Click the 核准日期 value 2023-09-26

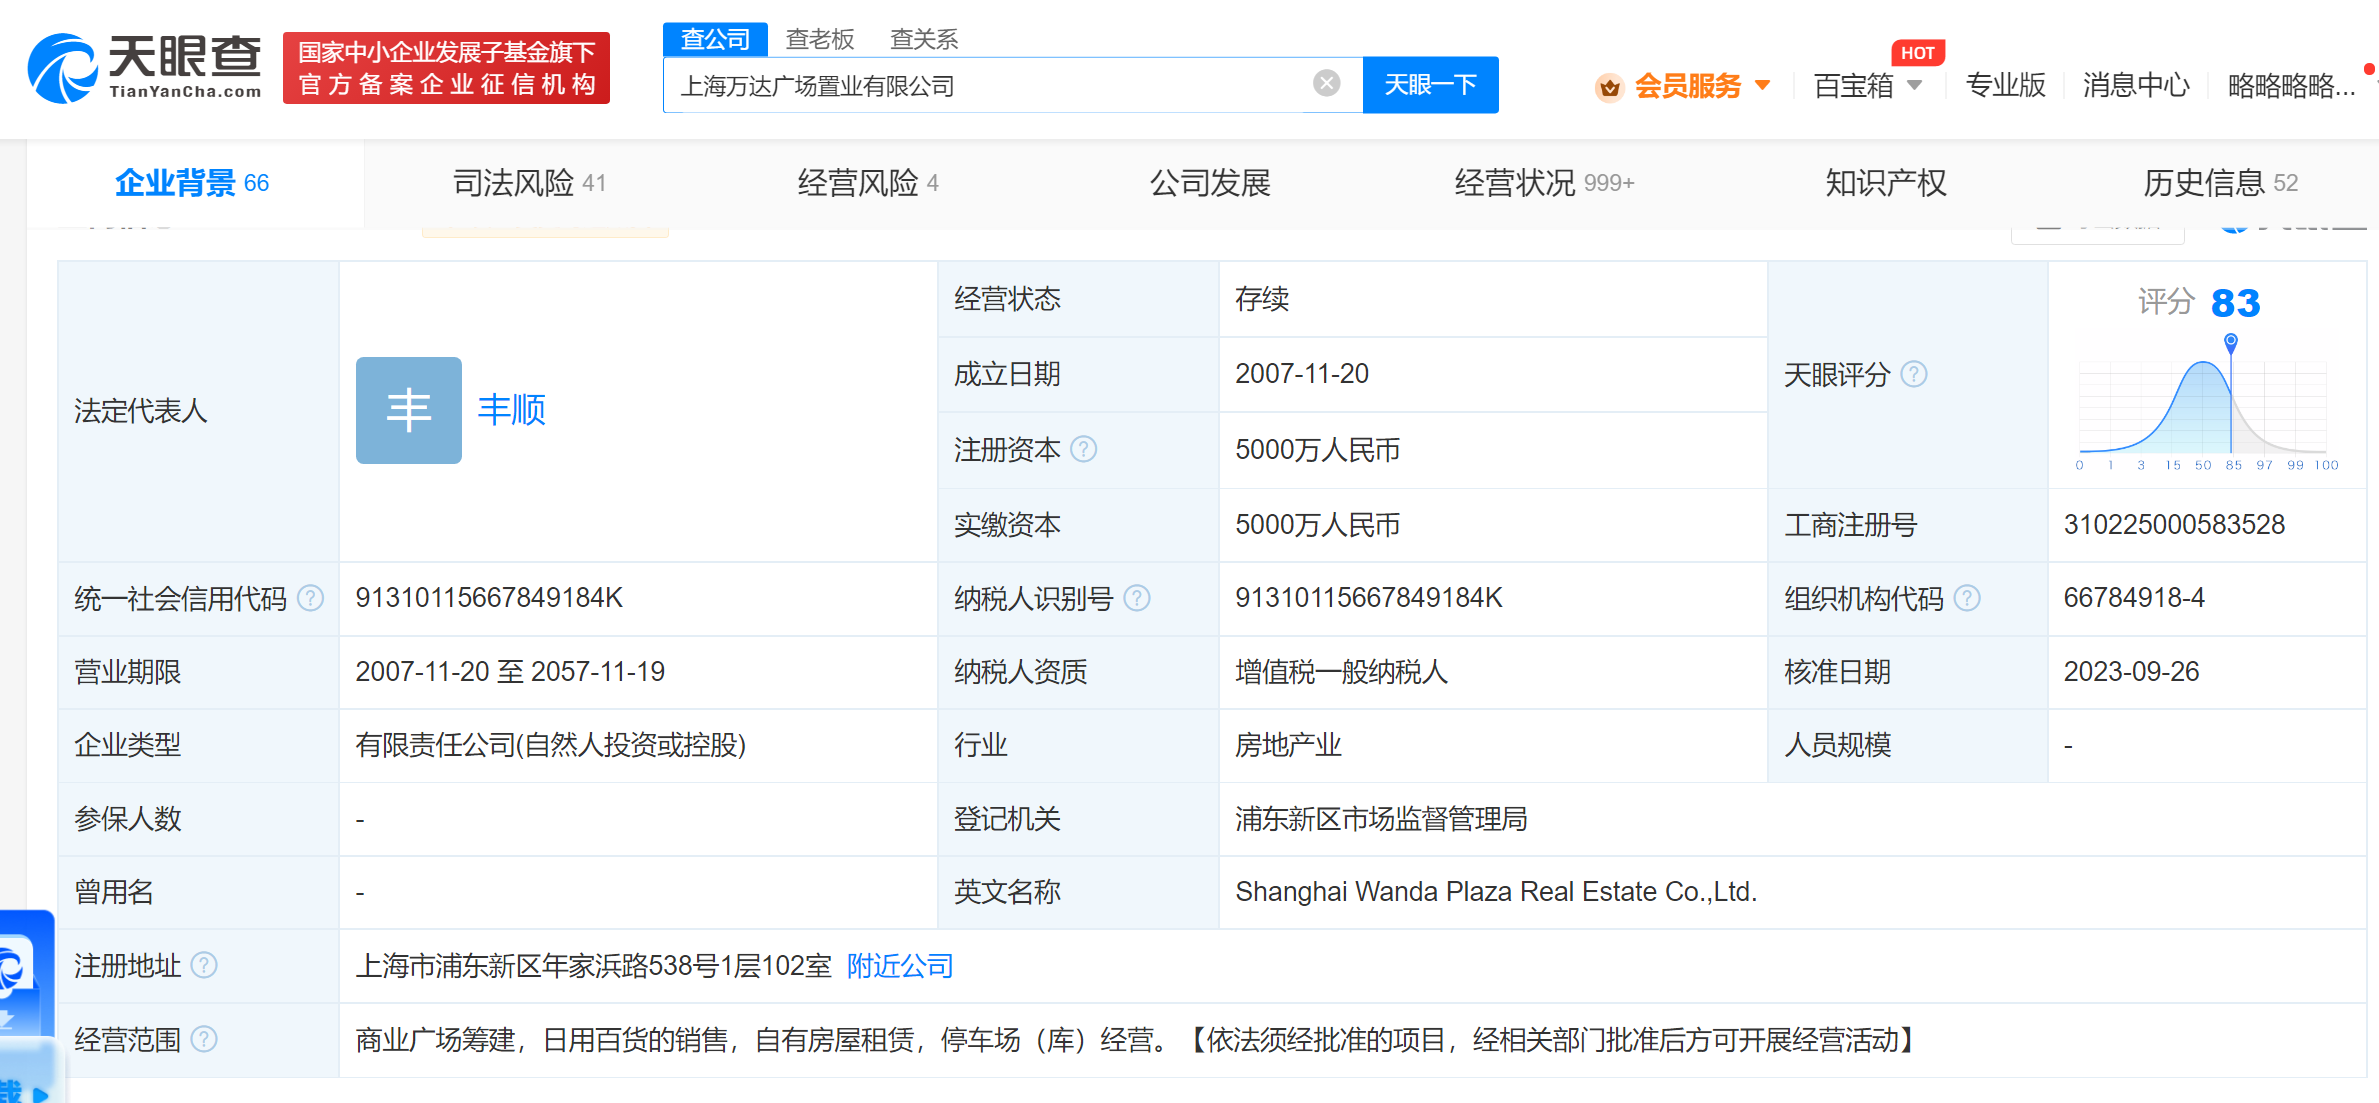point(2131,671)
